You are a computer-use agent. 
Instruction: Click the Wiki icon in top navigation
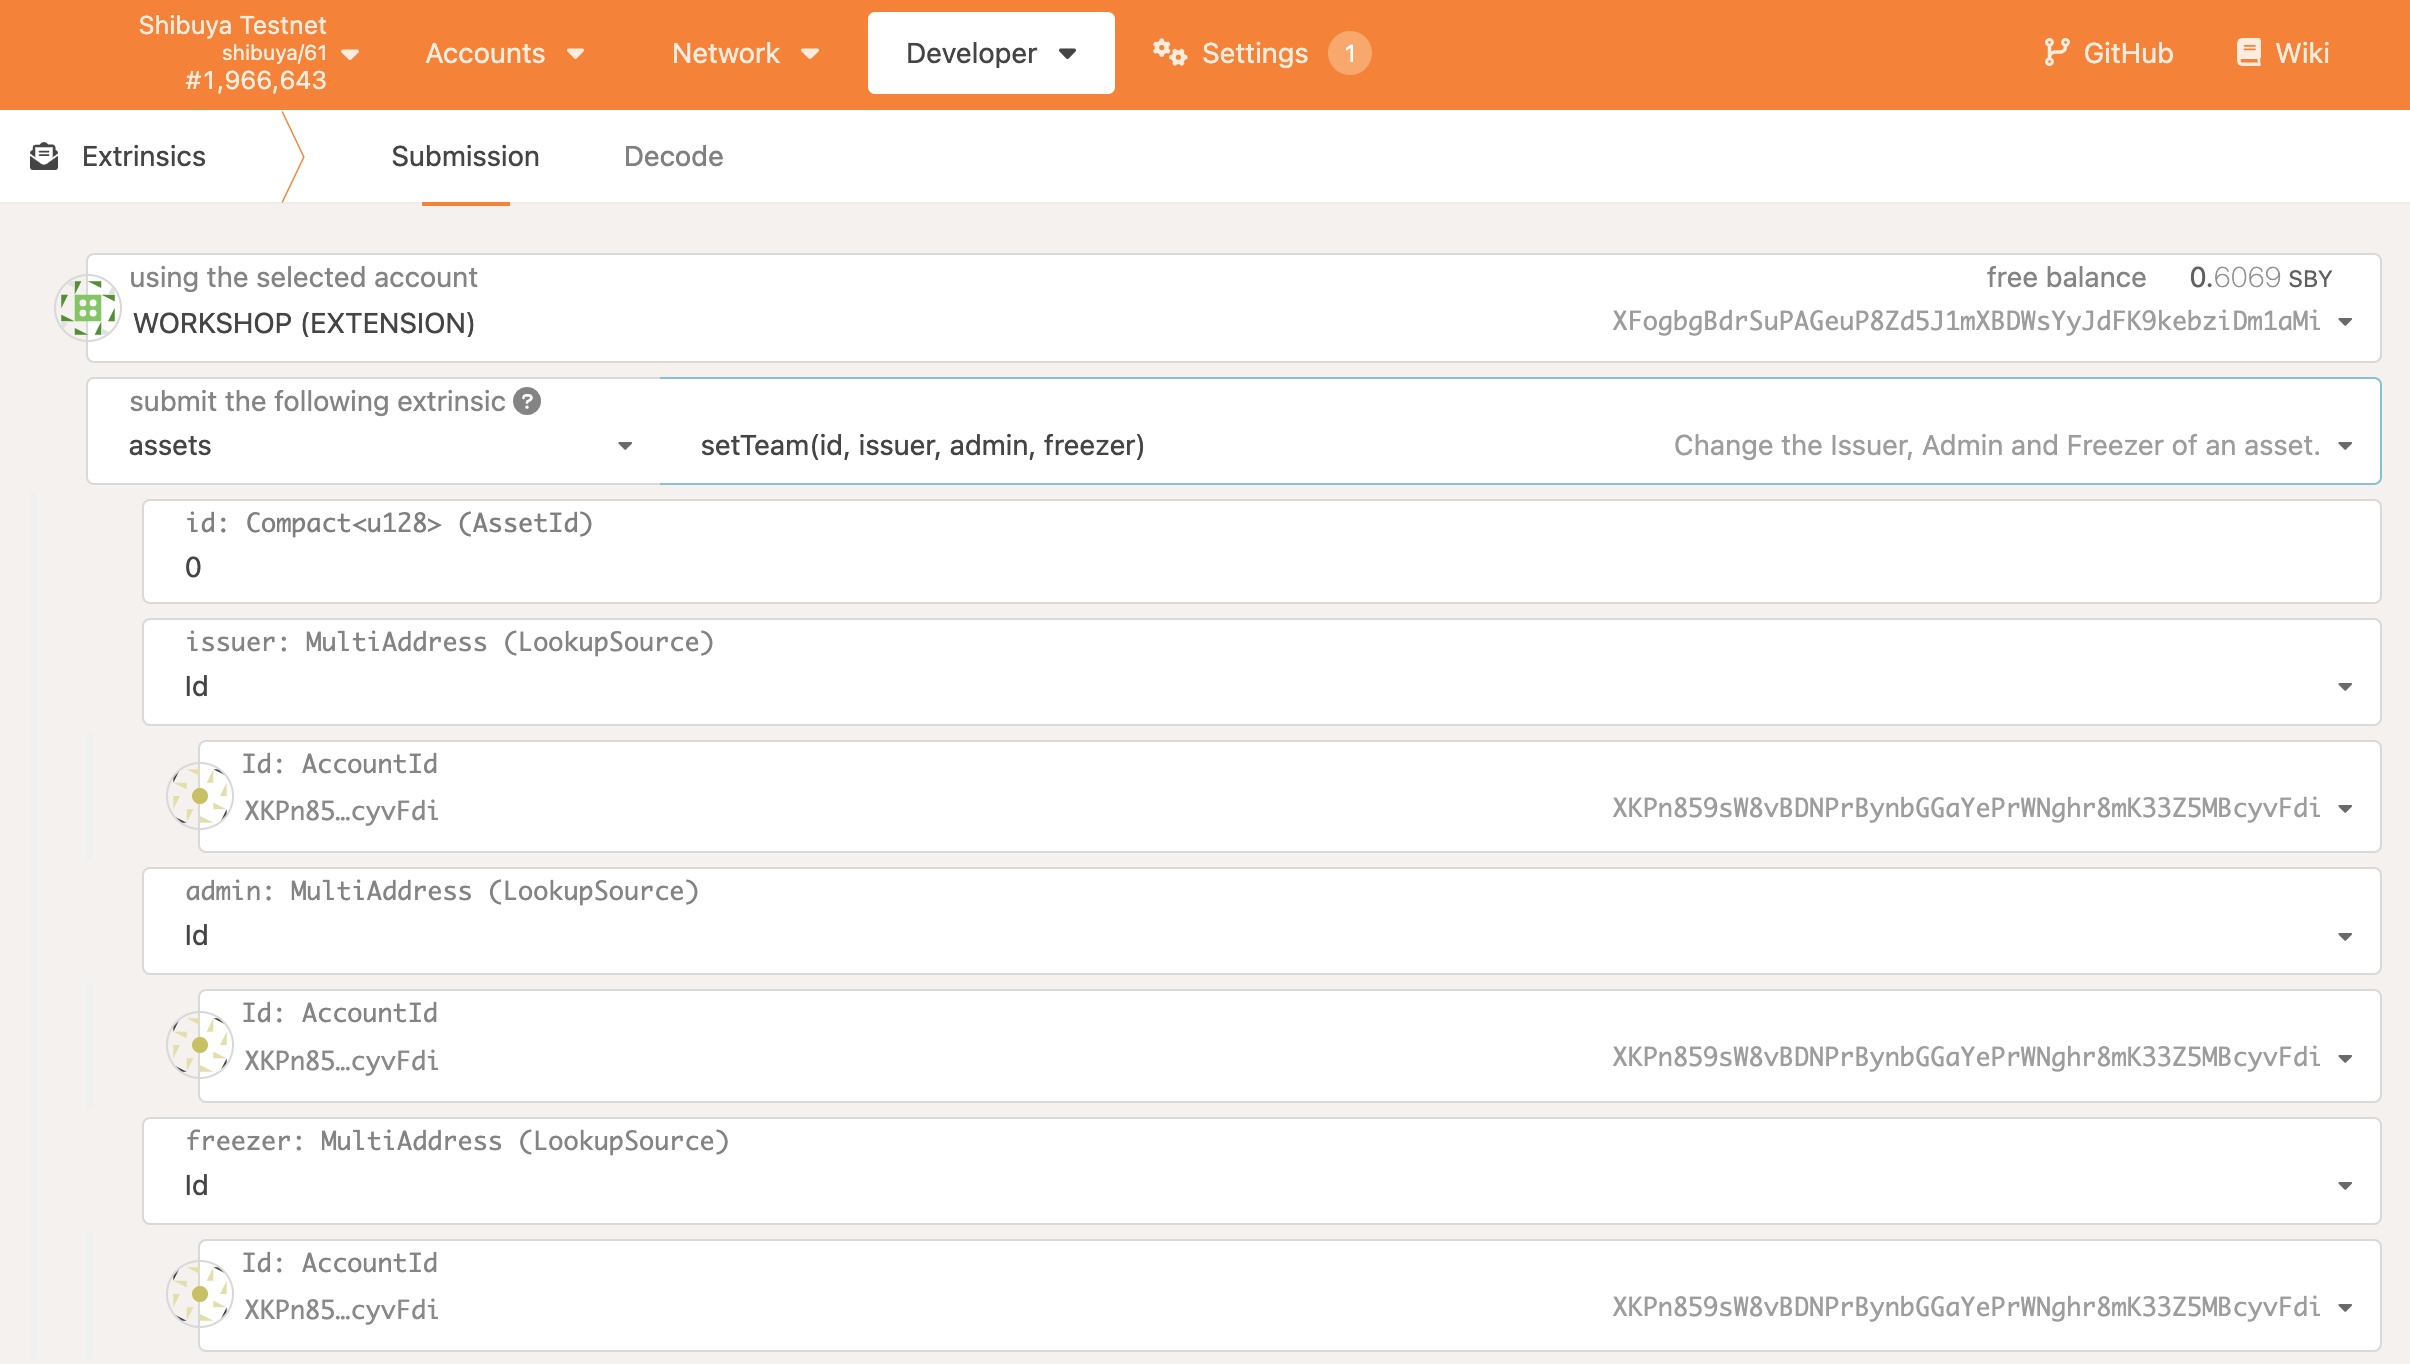coord(2253,51)
